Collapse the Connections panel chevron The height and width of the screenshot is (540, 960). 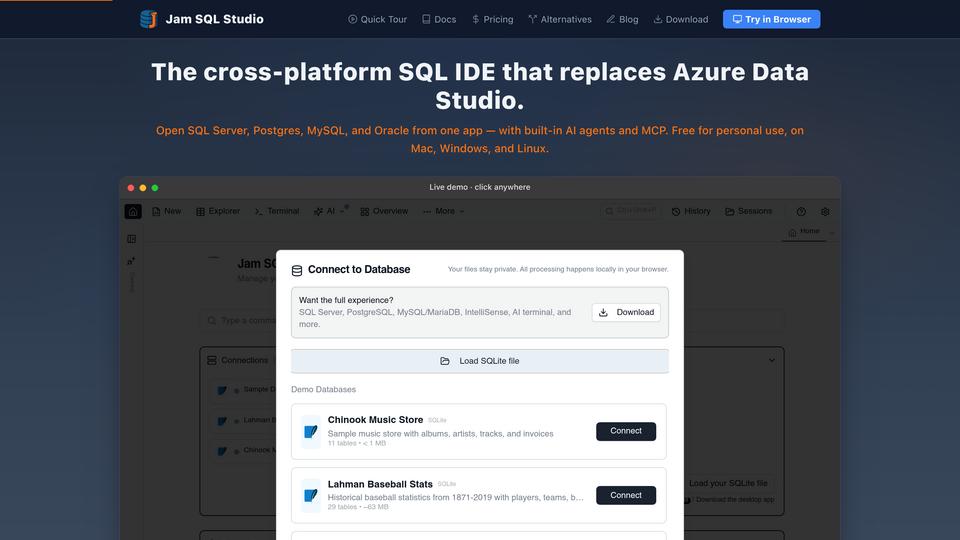772,360
